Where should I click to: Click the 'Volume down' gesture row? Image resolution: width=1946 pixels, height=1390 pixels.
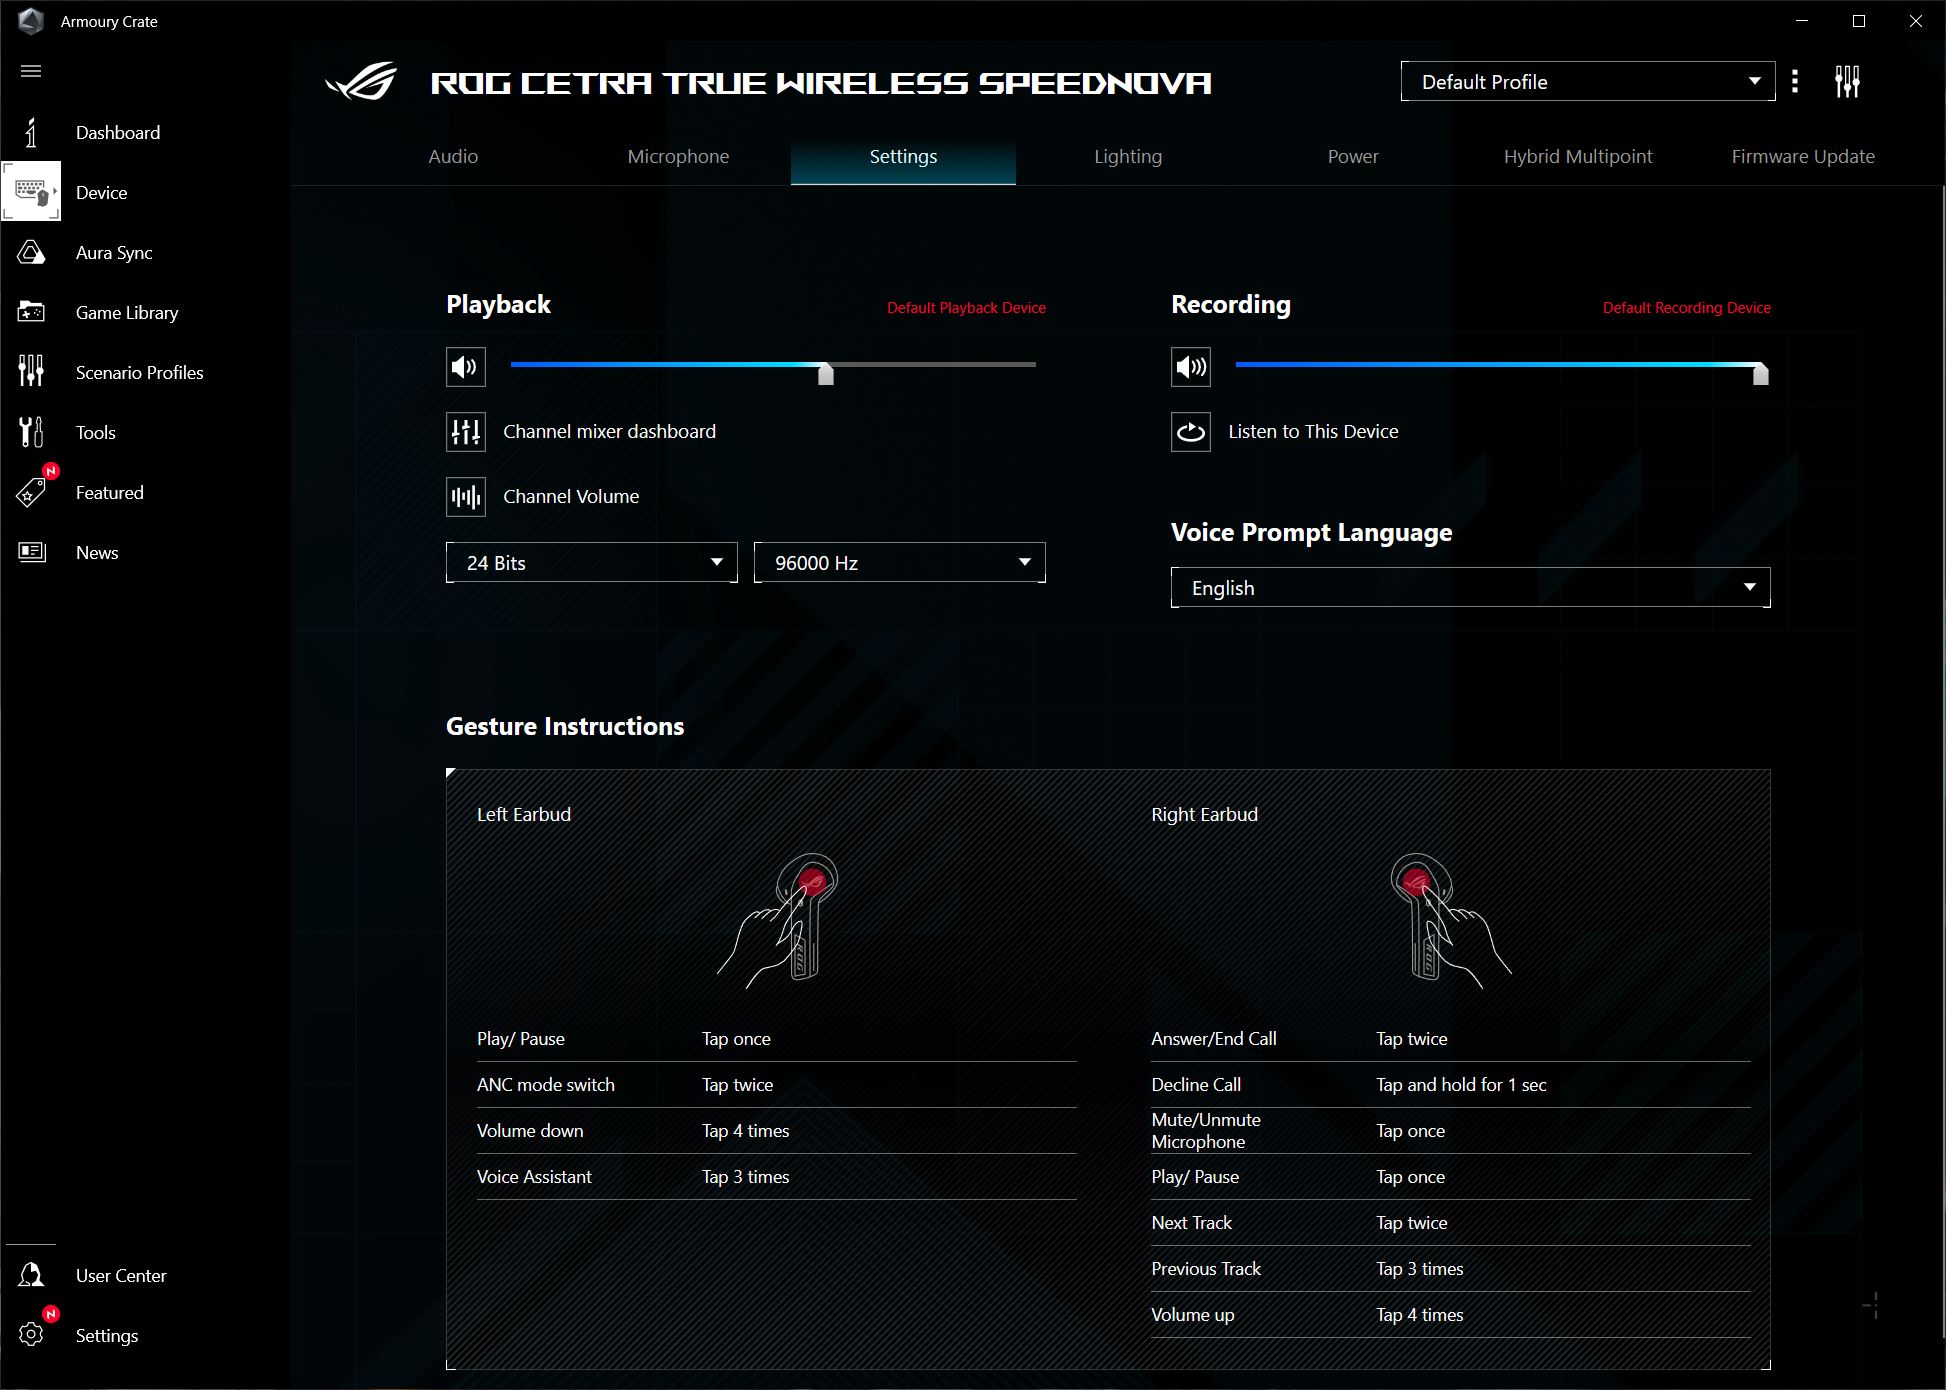pyautogui.click(x=777, y=1131)
